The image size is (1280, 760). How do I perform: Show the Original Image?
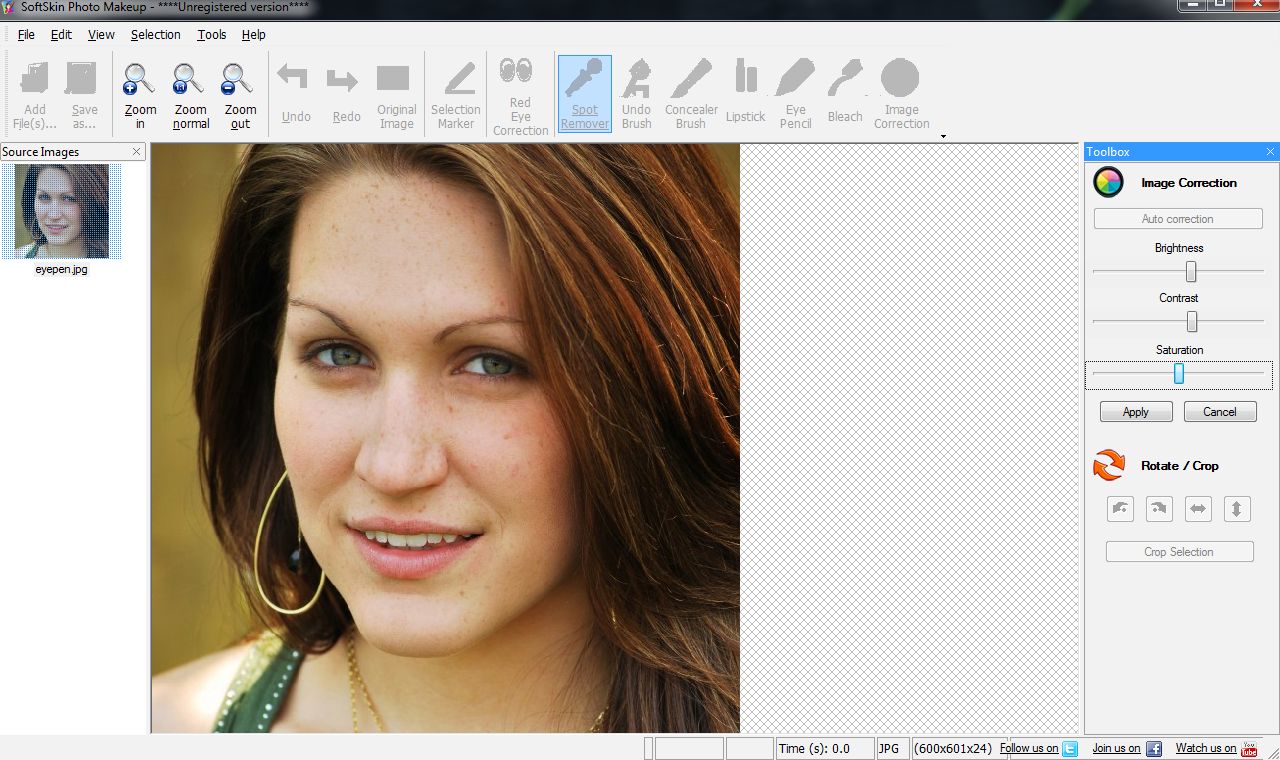(396, 95)
